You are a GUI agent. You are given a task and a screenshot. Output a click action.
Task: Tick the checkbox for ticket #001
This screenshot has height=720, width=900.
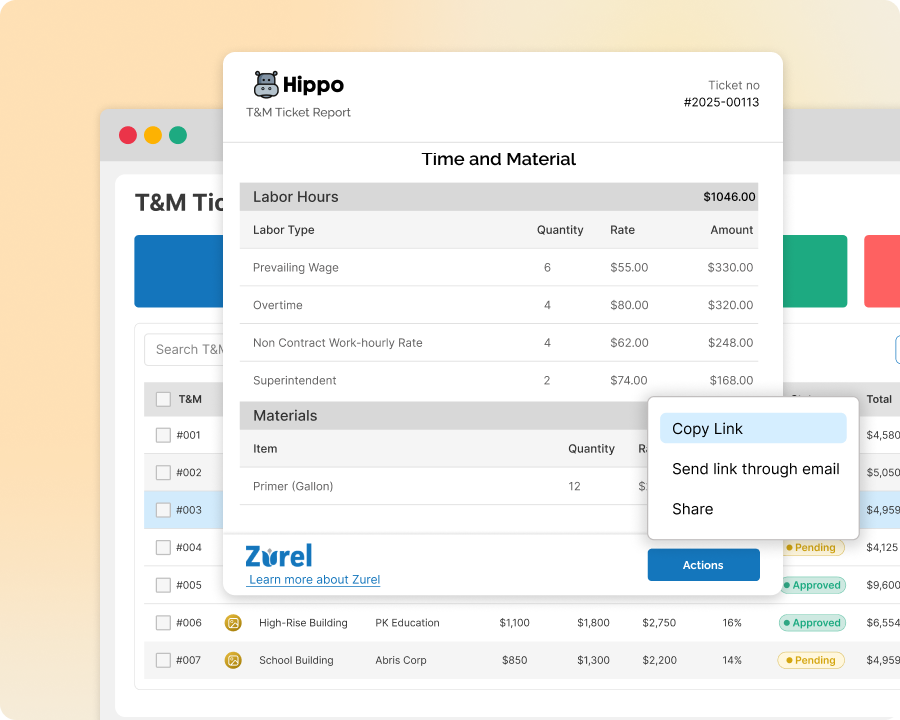164,435
